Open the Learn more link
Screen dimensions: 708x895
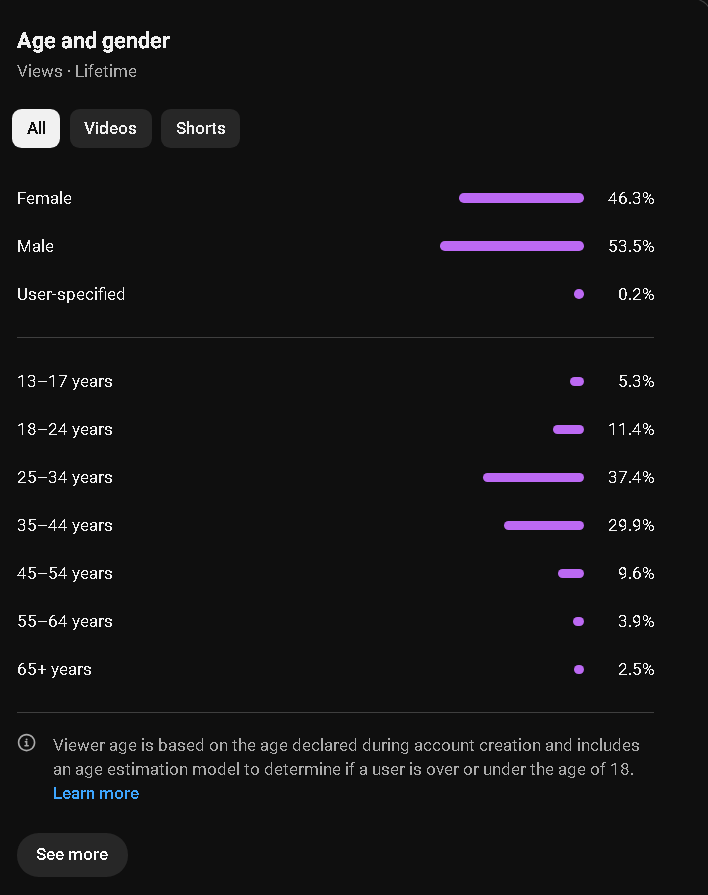(96, 793)
